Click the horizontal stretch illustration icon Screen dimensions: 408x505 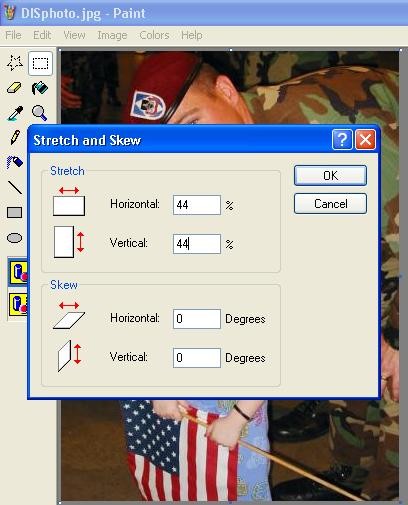tap(69, 201)
